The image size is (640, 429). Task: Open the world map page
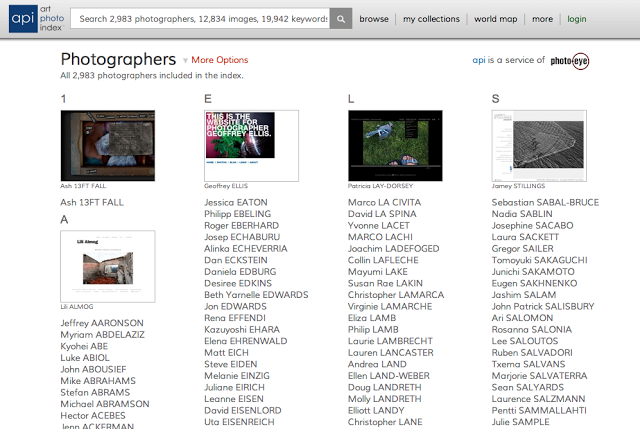tap(497, 19)
